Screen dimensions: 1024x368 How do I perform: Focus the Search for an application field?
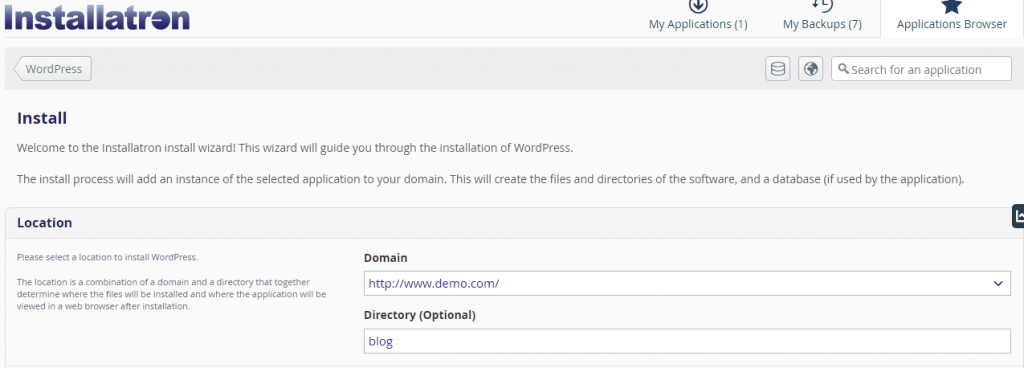coord(921,69)
